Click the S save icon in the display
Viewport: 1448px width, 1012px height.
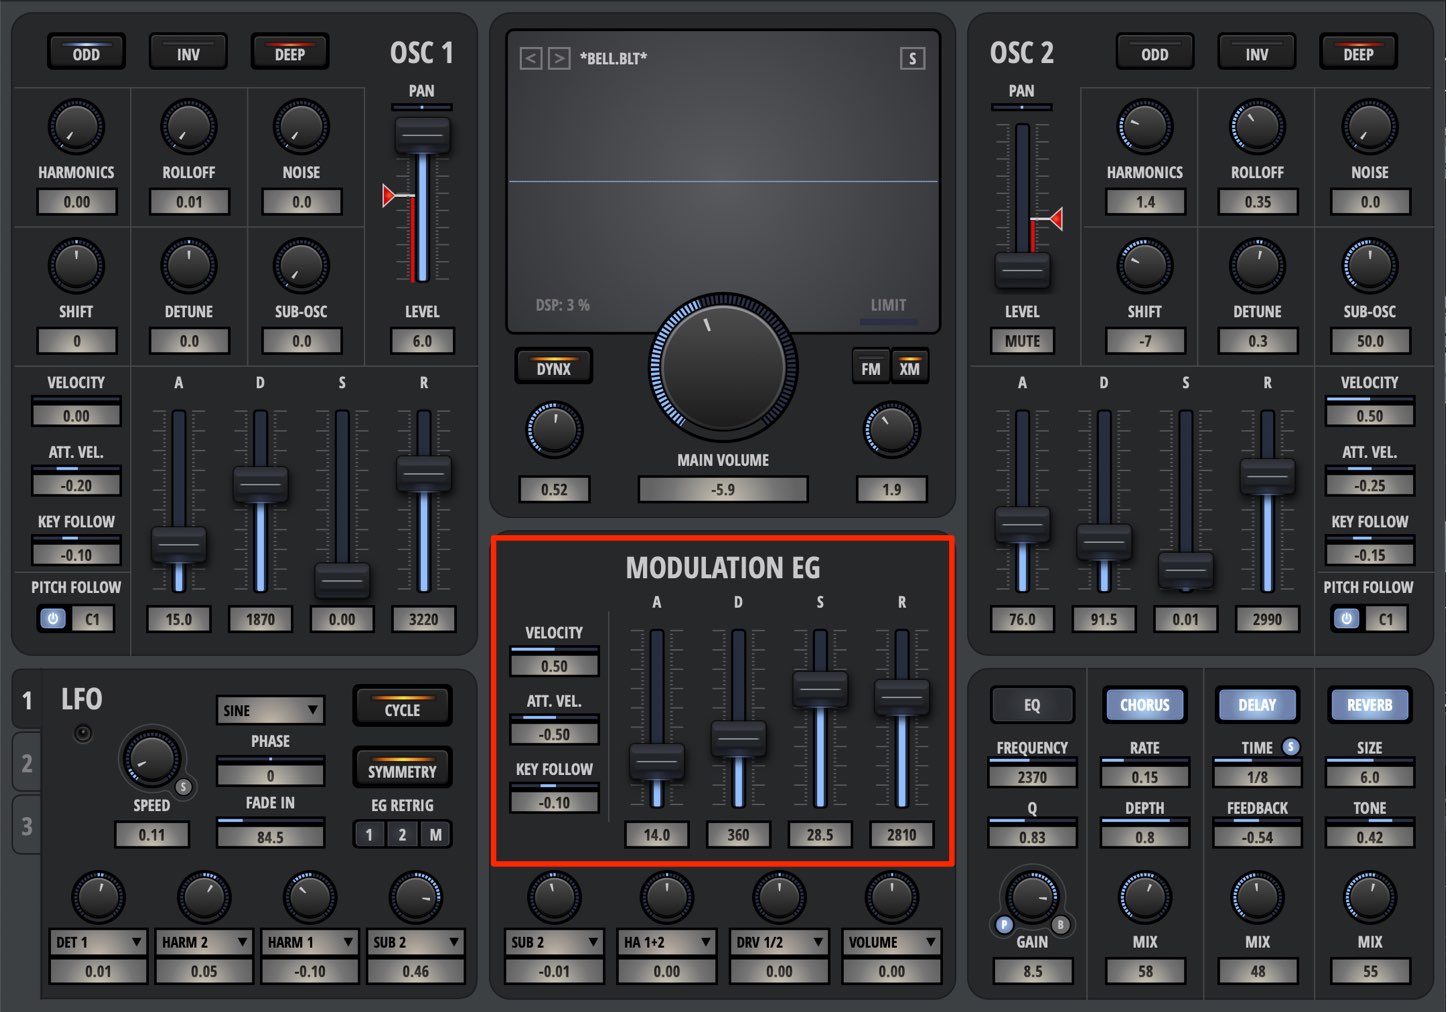click(x=912, y=58)
